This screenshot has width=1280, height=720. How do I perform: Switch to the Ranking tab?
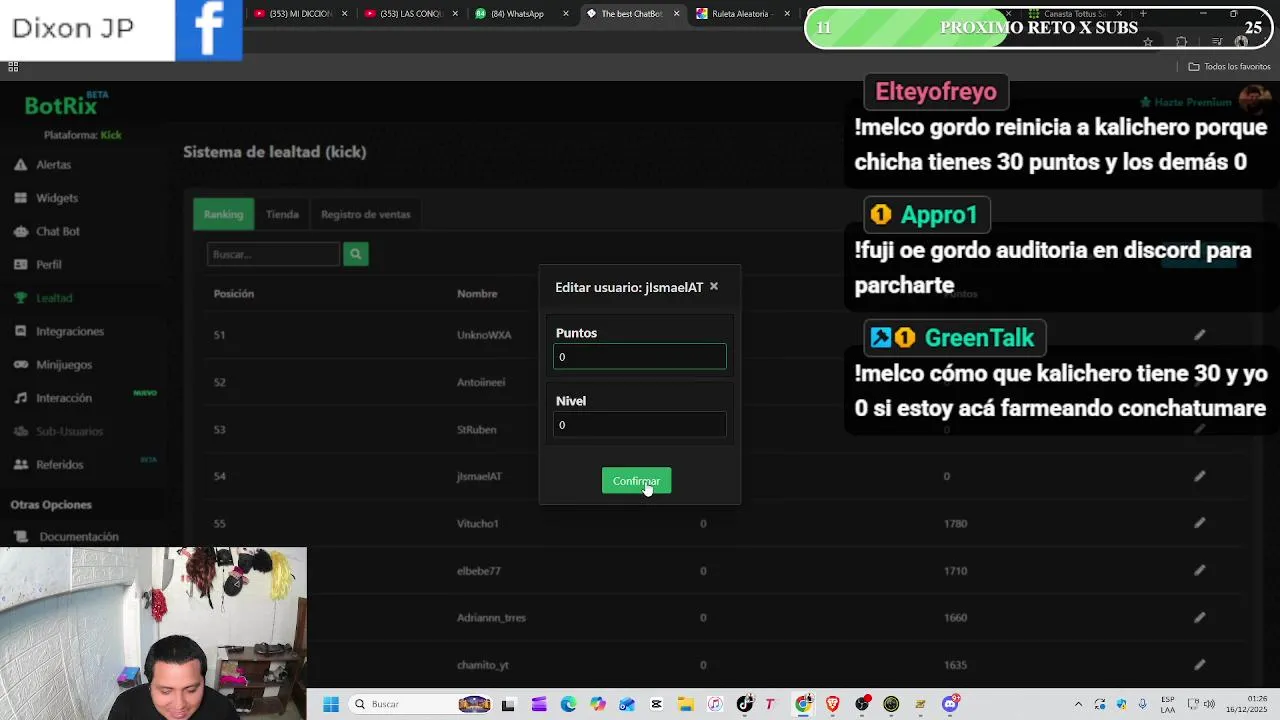pyautogui.click(x=223, y=214)
